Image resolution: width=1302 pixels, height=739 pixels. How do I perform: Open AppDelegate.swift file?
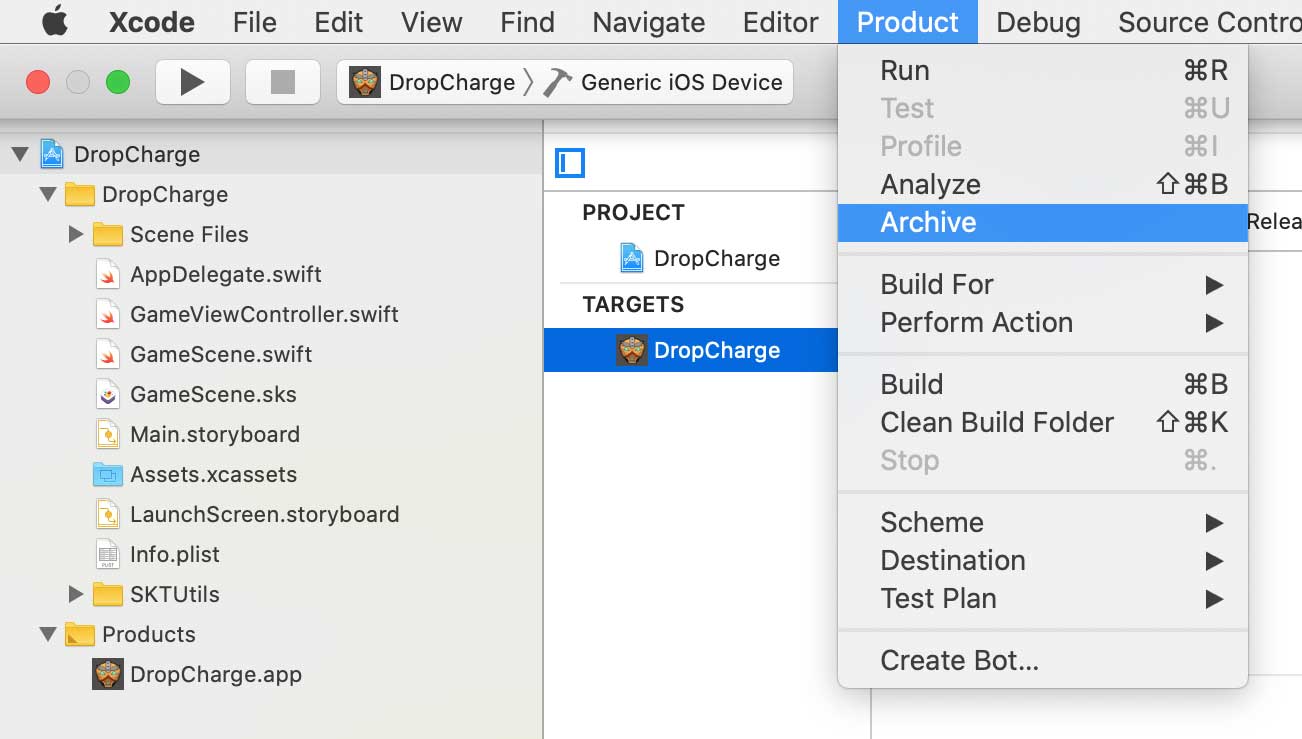[x=225, y=274]
